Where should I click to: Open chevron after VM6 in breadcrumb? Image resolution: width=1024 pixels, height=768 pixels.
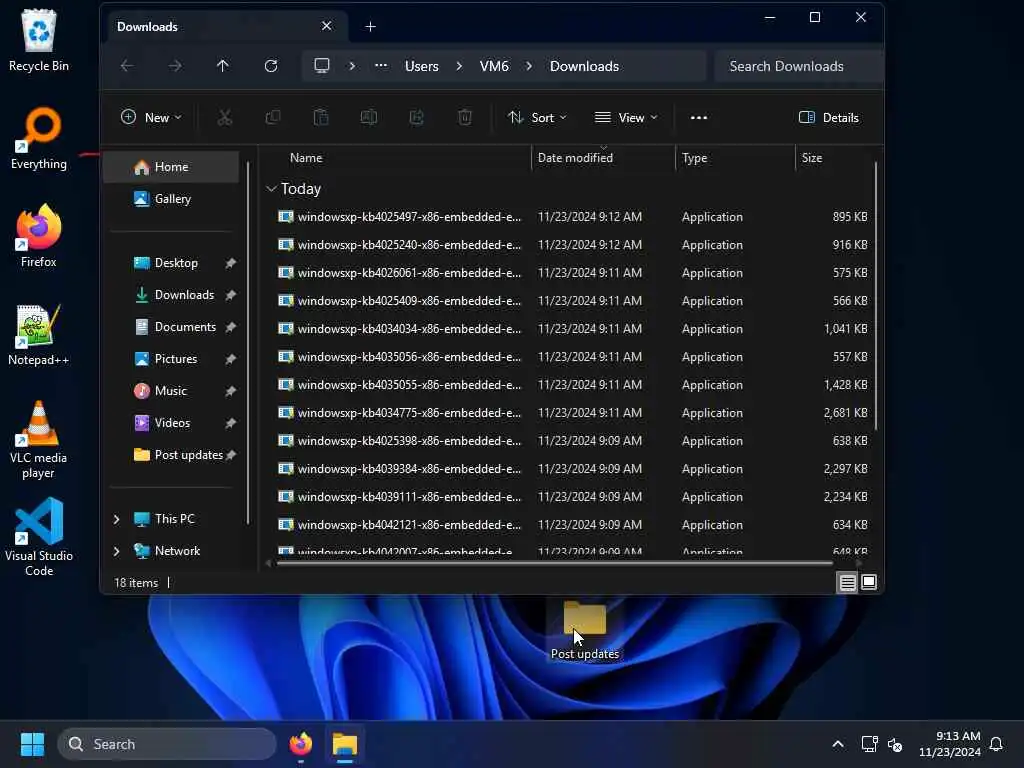pyautogui.click(x=529, y=66)
